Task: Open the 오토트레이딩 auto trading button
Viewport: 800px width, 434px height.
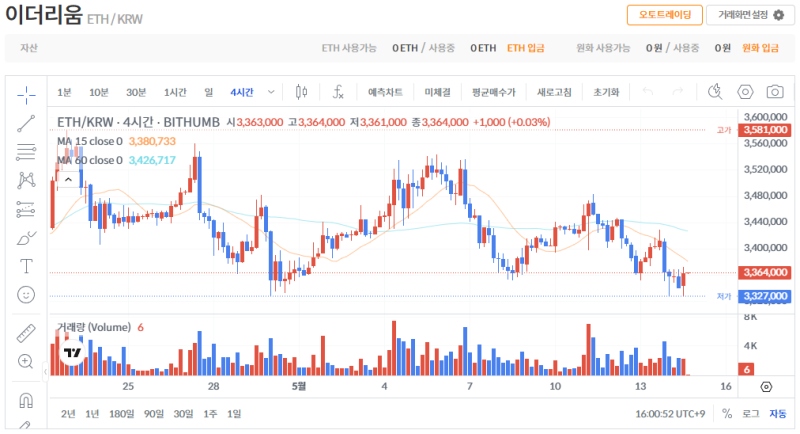Action: [665, 15]
